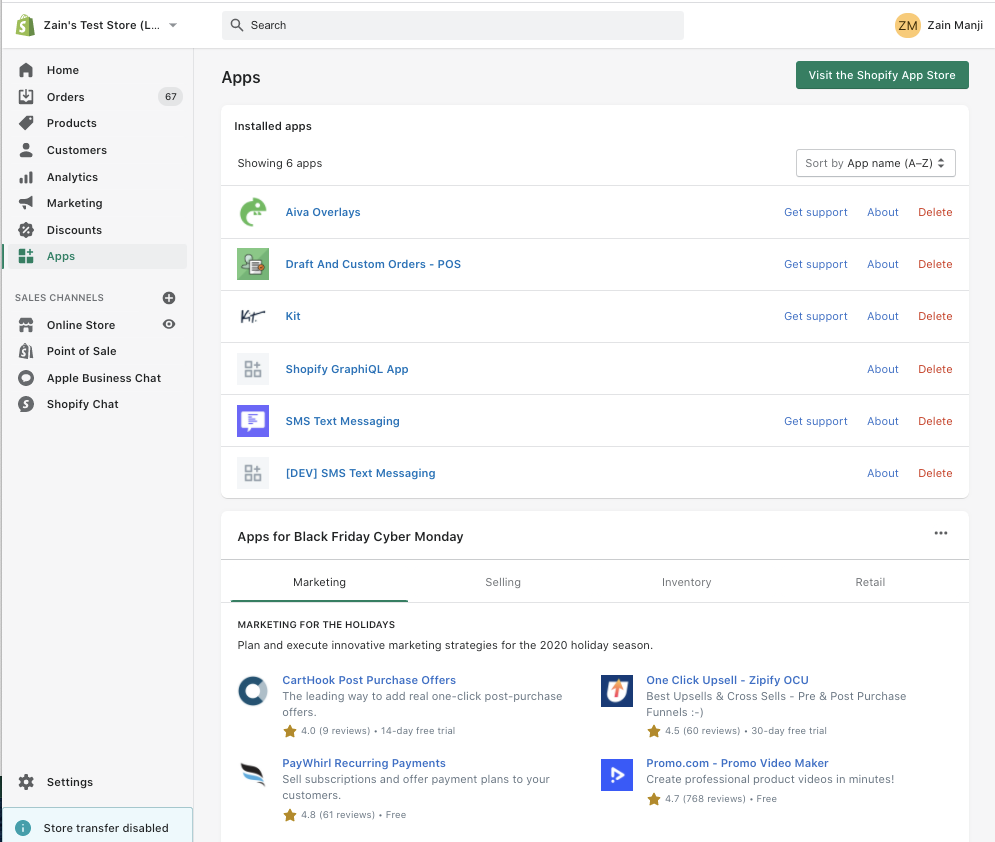Click About for Draft And Custom Orders

[x=883, y=264]
